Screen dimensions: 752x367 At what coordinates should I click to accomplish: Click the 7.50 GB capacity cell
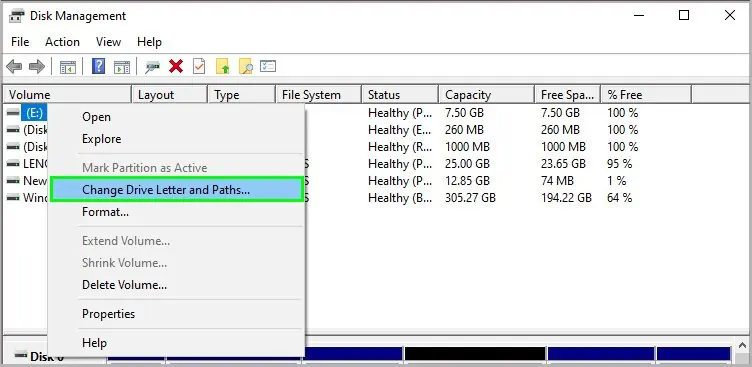click(x=465, y=113)
